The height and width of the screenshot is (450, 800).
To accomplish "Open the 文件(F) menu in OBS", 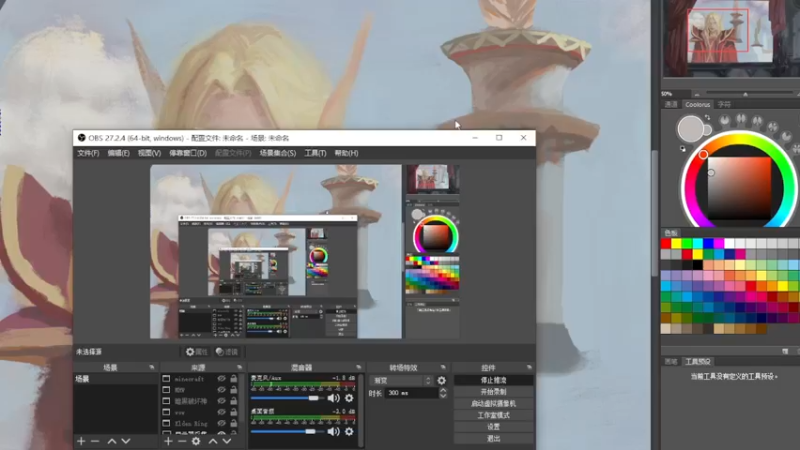I will coord(88,153).
